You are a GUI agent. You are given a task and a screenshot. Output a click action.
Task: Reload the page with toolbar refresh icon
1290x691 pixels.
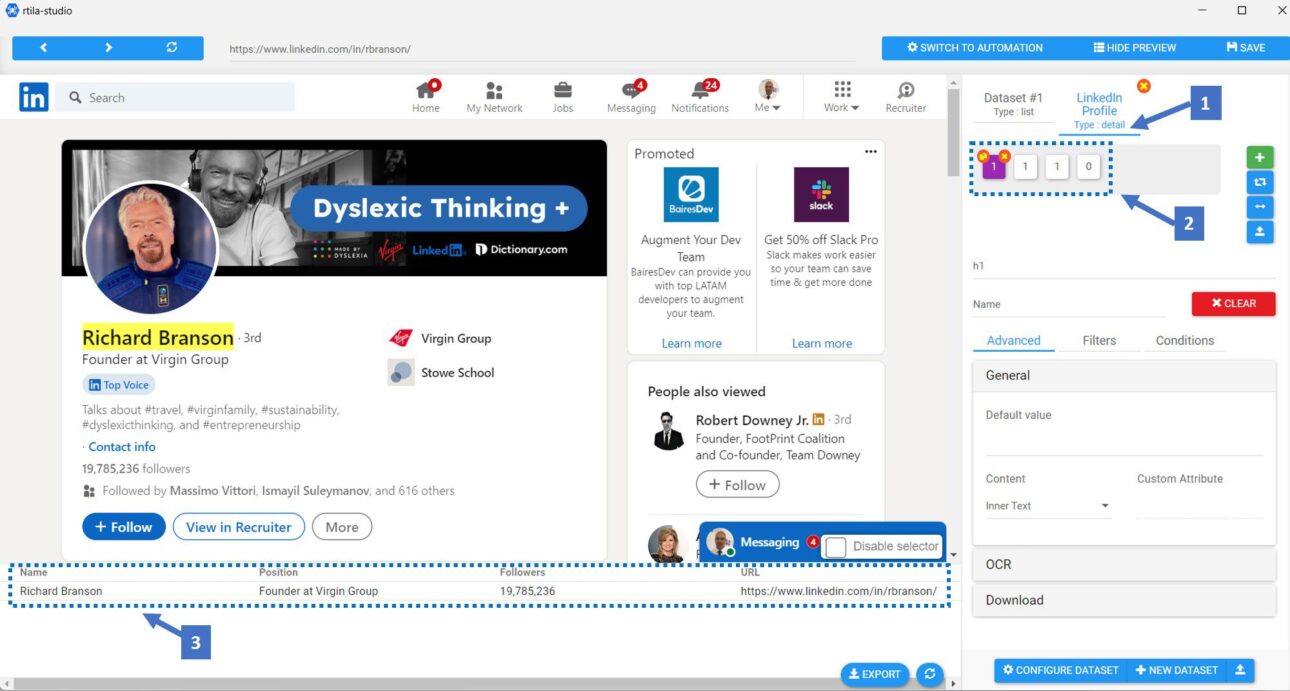point(172,48)
